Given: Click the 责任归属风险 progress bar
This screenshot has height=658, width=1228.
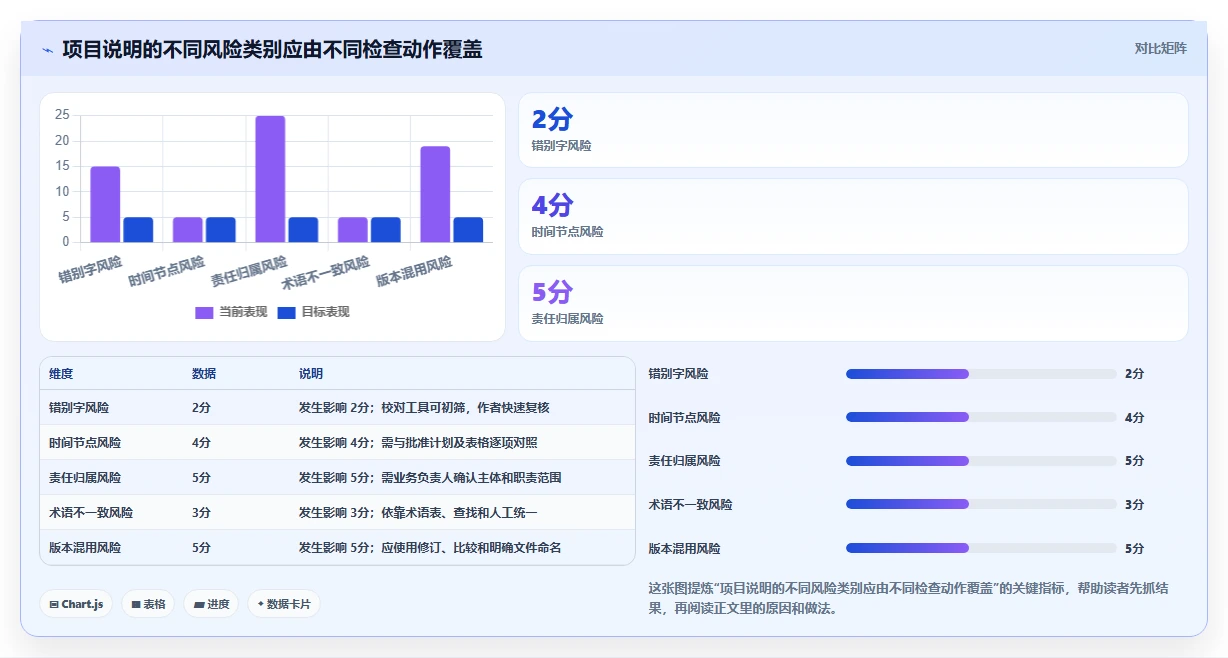Looking at the screenshot, I should pos(981,461).
